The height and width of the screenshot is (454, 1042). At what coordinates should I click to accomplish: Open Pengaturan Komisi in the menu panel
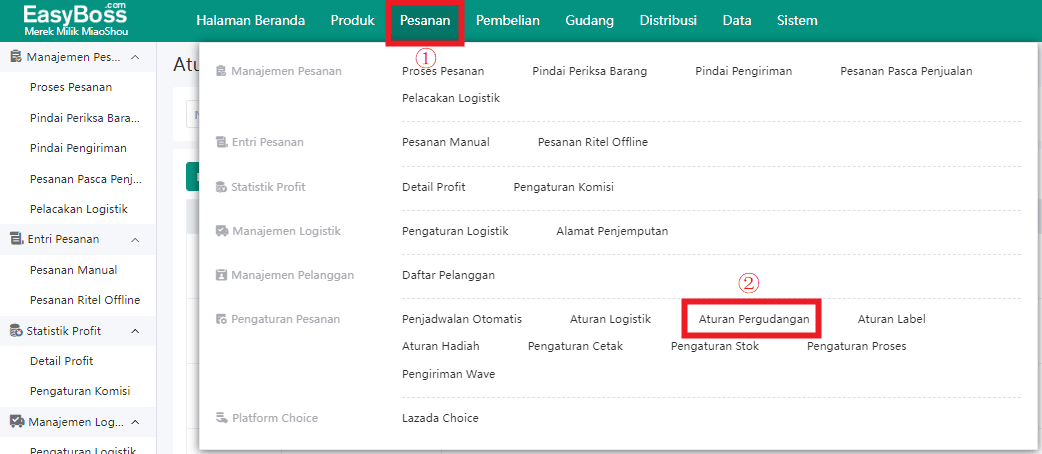click(563, 187)
